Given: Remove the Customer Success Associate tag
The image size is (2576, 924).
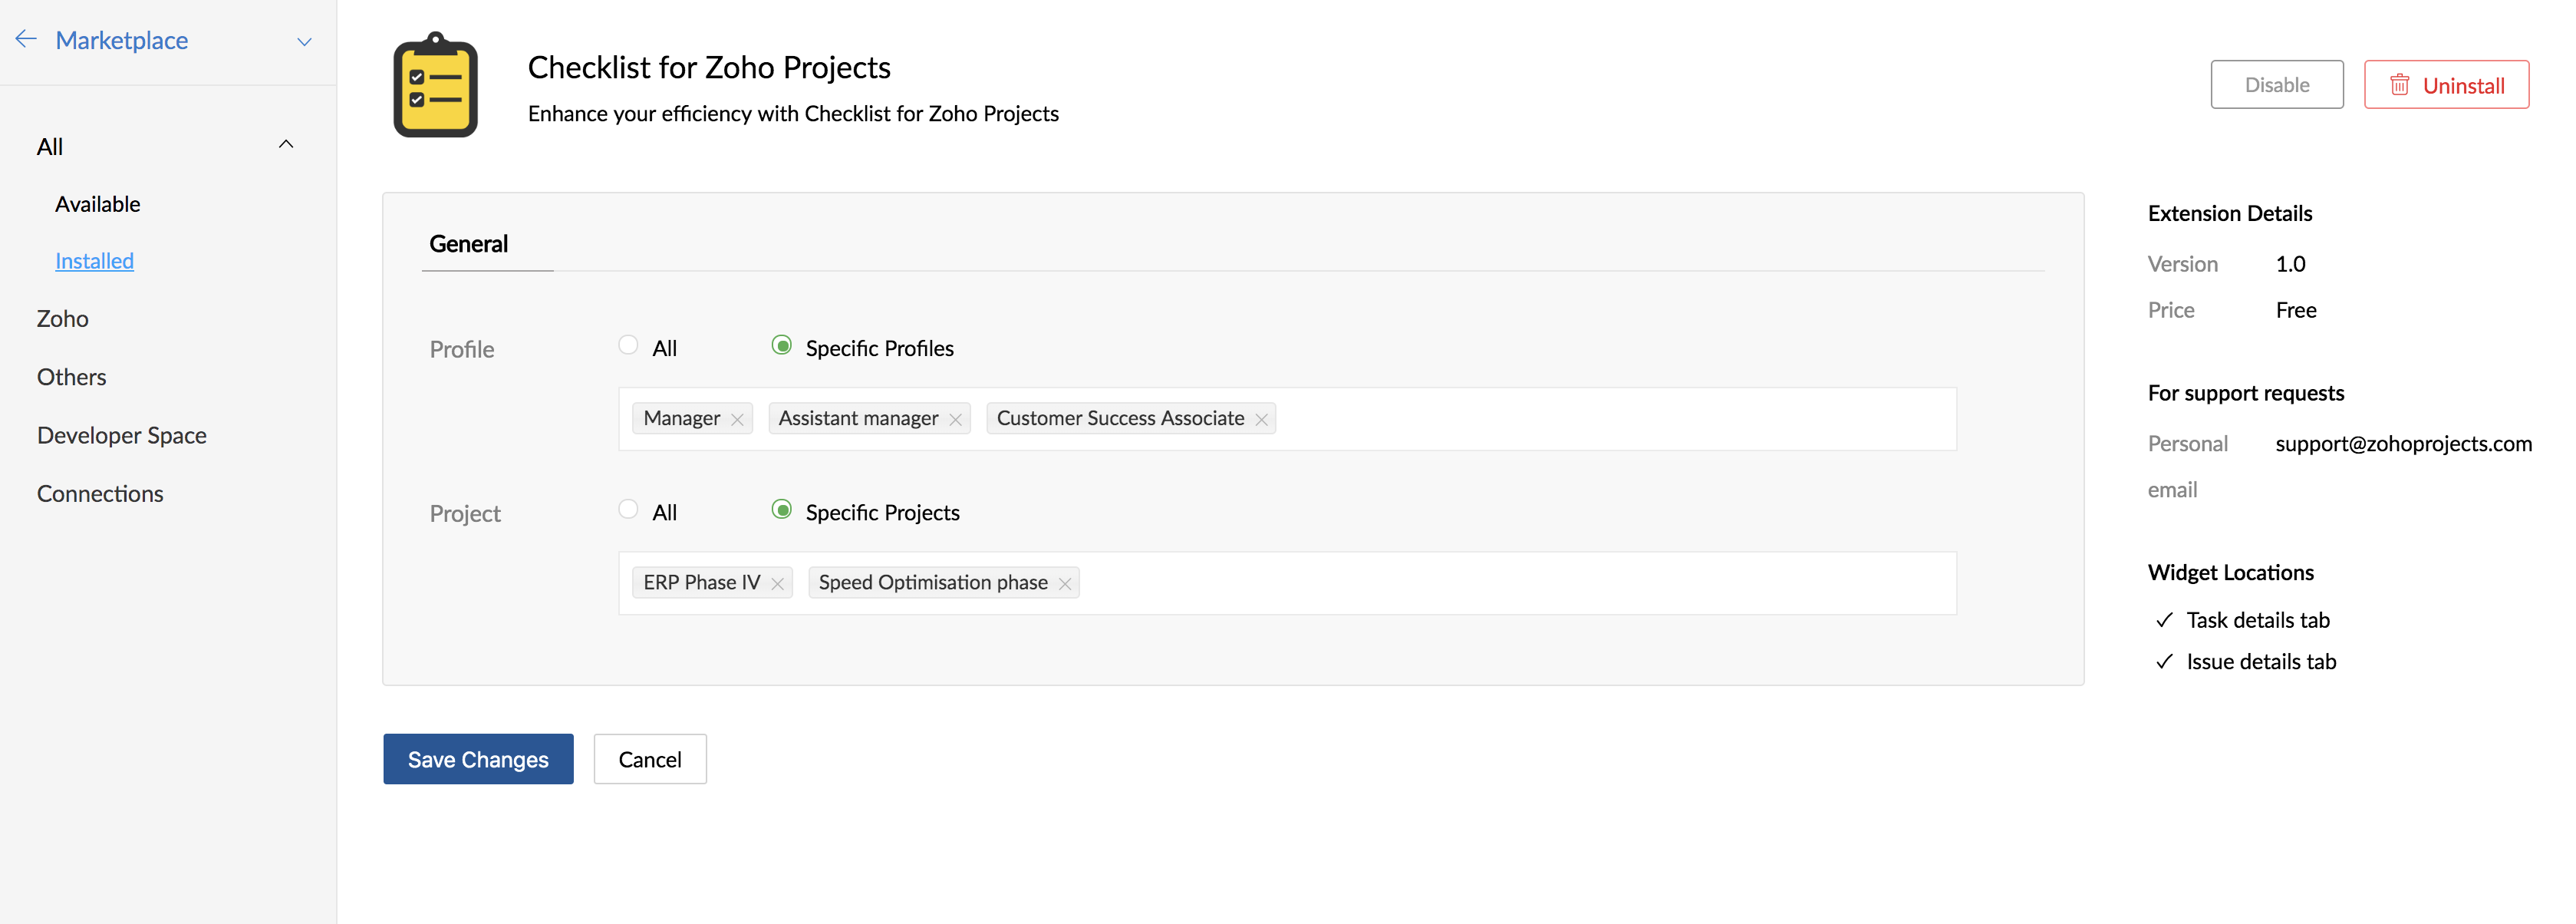Looking at the screenshot, I should point(1262,419).
